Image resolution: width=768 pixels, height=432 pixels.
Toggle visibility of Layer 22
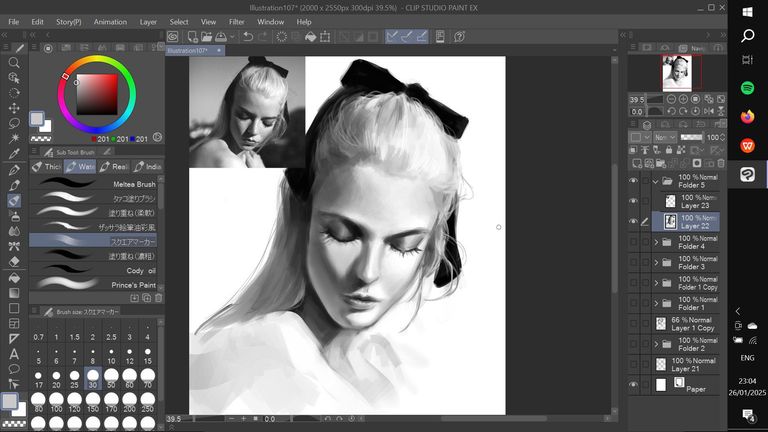pyautogui.click(x=633, y=221)
